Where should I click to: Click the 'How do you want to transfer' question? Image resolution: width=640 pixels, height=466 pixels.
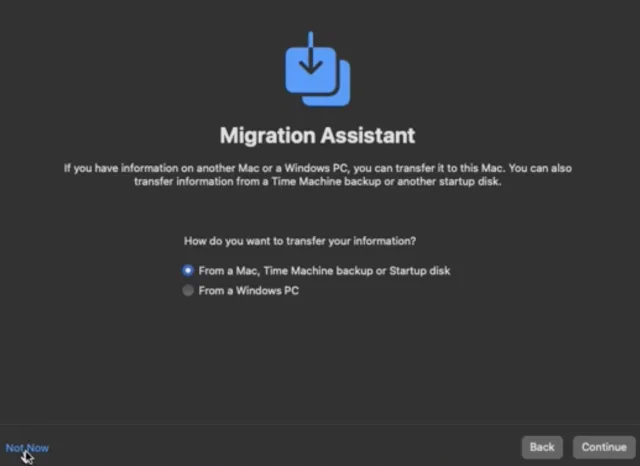coord(300,242)
